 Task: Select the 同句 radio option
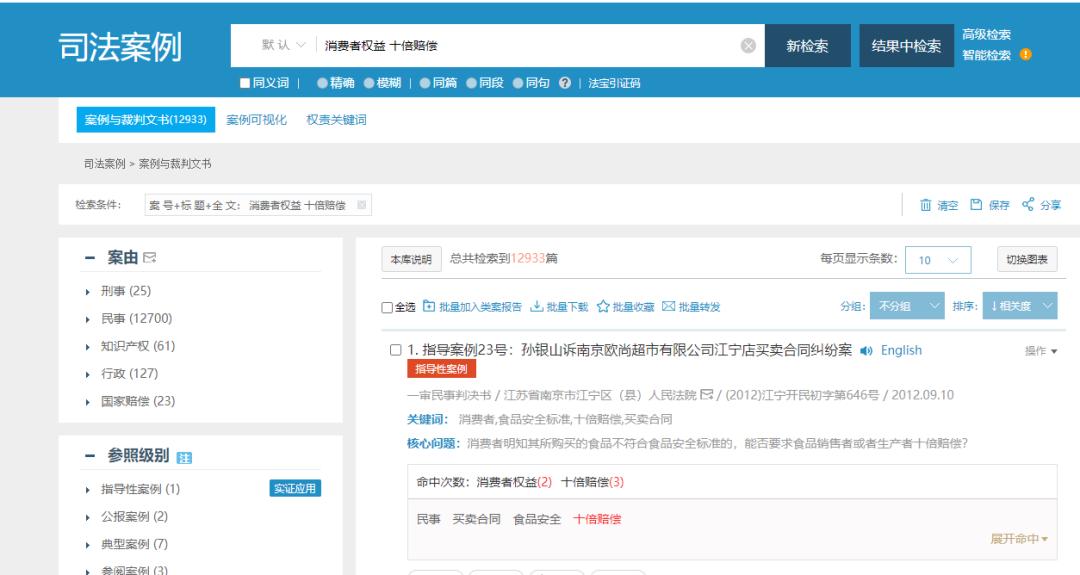[517, 83]
